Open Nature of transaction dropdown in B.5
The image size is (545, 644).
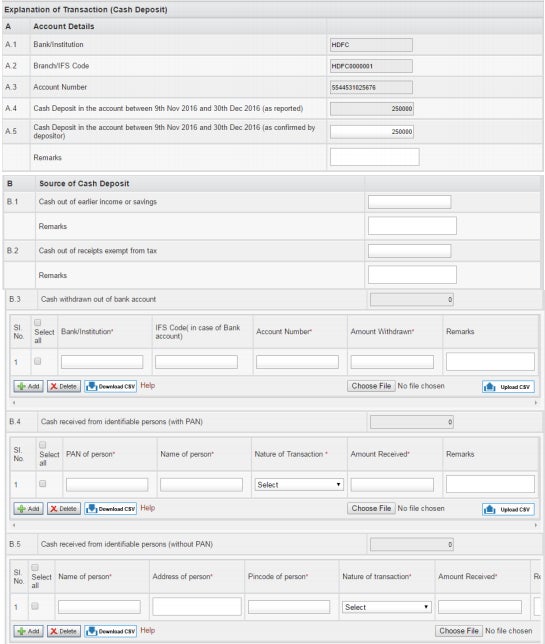pos(386,607)
